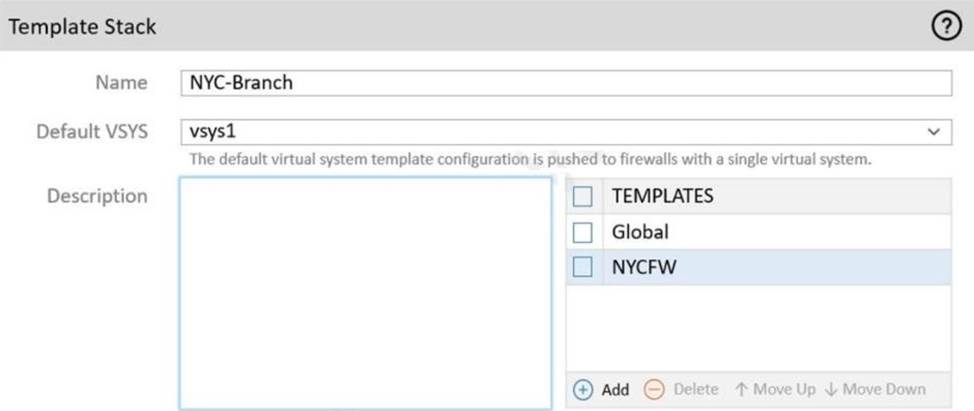Image resolution: width=974 pixels, height=411 pixels.
Task: Click the Delete minus icon
Action: coord(654,389)
